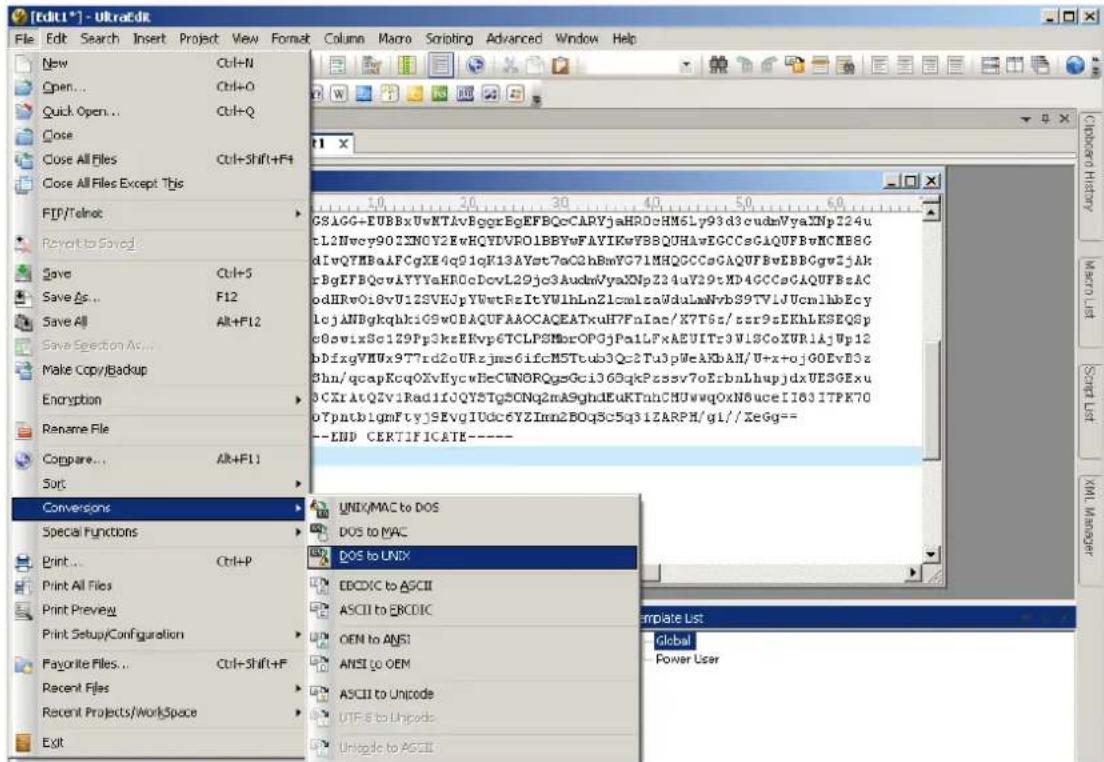Select Power User in Template List
The height and width of the screenshot is (762, 1104).
687,660
